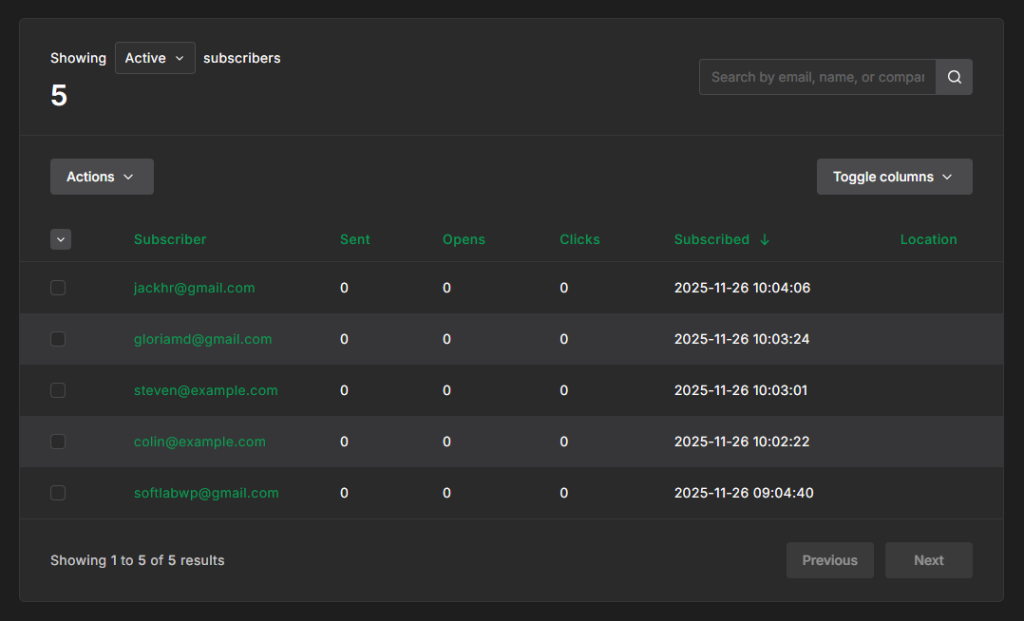Open the Actions dropdown
The image size is (1024, 621).
102,177
